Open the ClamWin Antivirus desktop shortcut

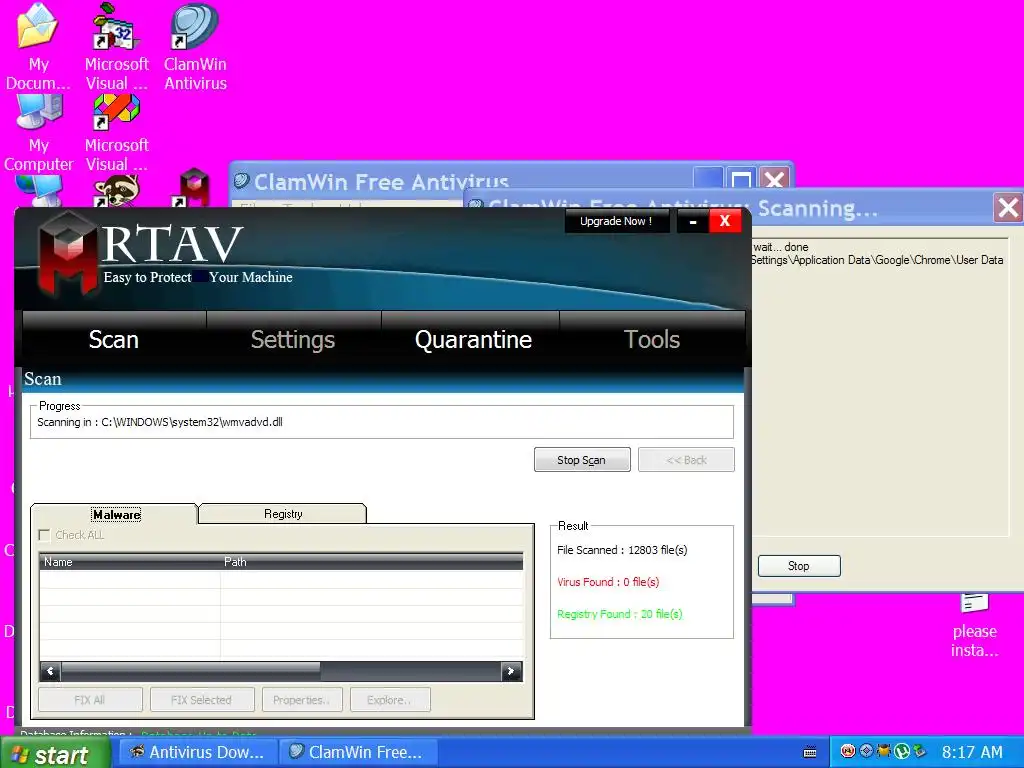(195, 46)
